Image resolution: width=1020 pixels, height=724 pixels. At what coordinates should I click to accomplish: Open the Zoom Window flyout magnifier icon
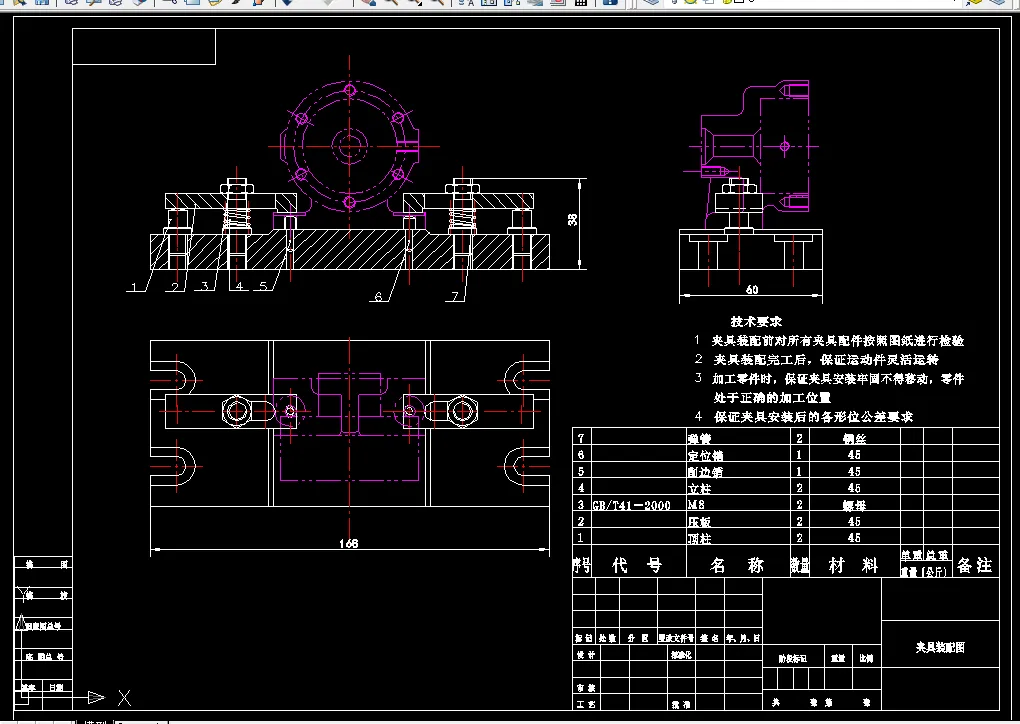point(414,3)
